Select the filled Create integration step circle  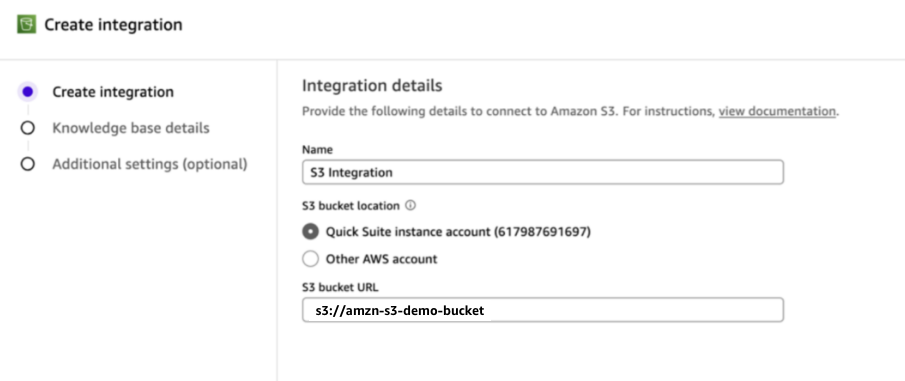point(27,92)
